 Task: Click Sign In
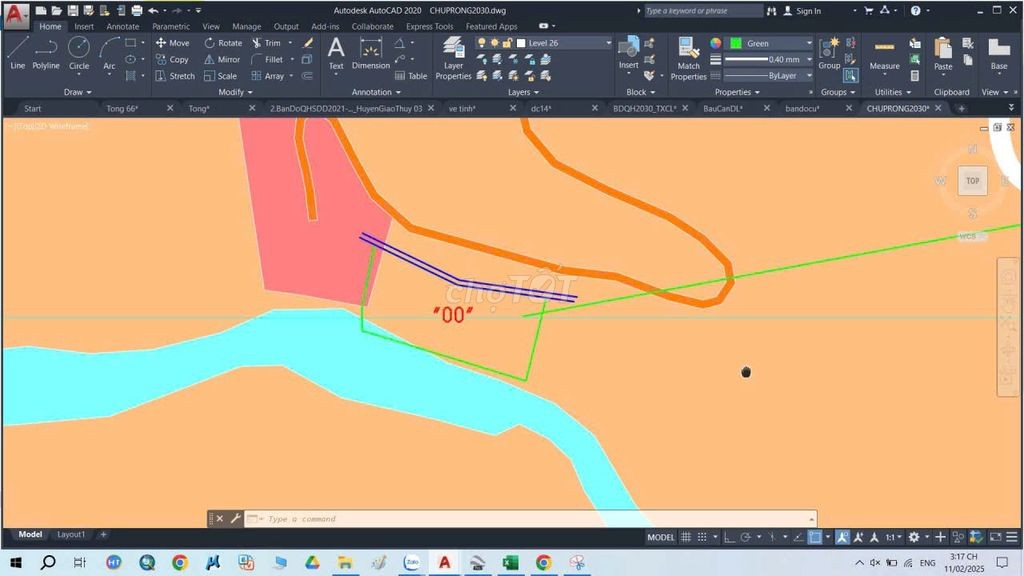tap(802, 10)
